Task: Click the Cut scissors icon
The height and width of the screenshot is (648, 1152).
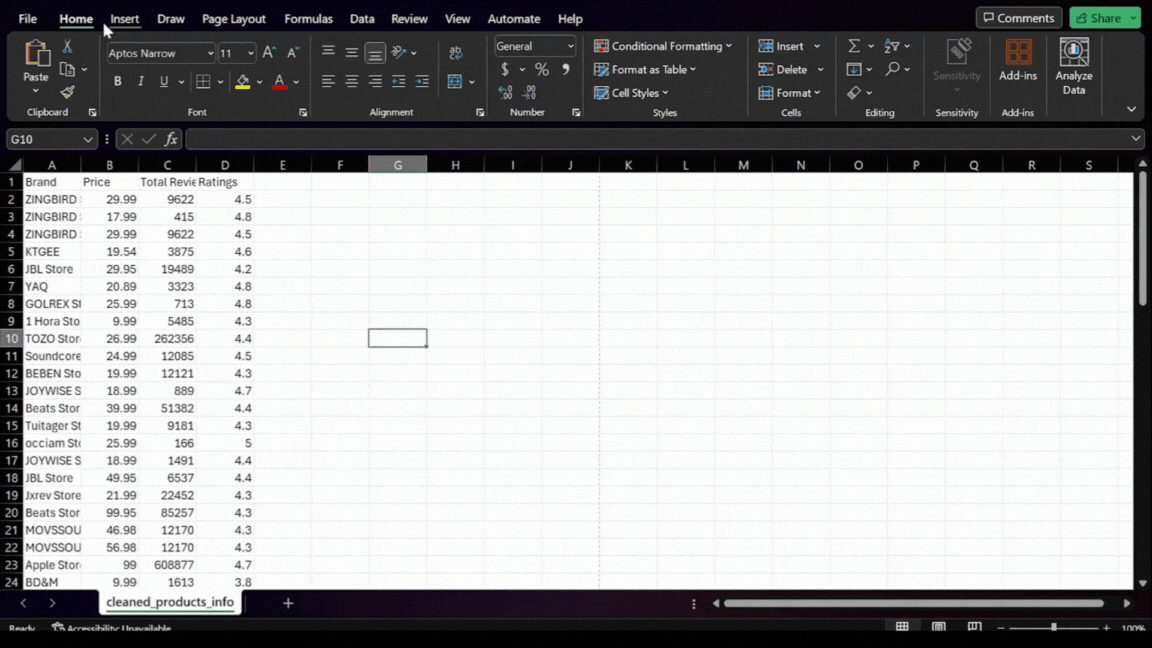Action: pos(67,46)
